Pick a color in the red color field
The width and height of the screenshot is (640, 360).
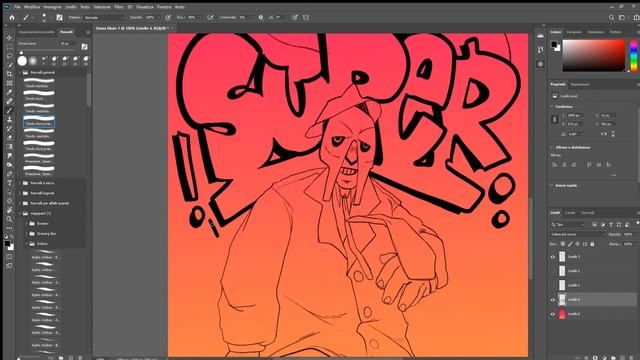coord(593,56)
